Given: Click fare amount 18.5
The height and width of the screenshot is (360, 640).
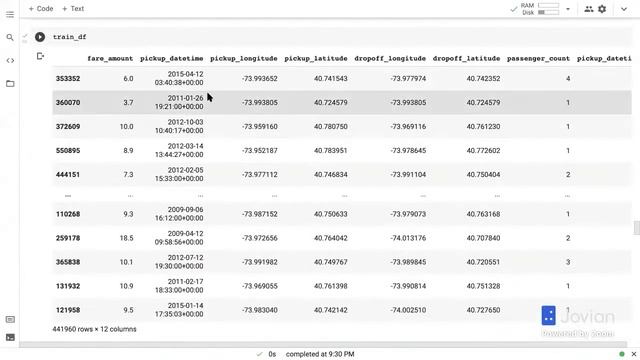Looking at the screenshot, I should coord(127,238).
